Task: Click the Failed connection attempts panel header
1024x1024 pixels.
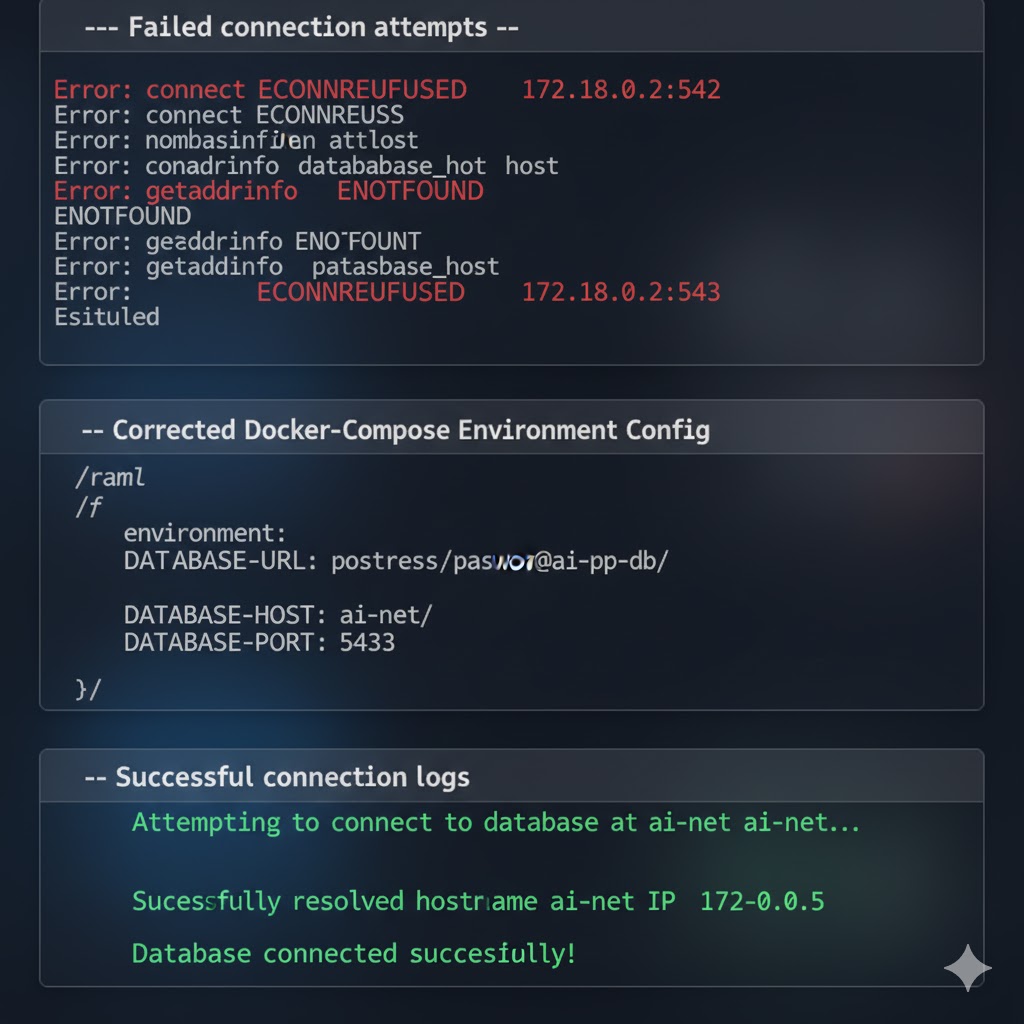Action: (300, 27)
